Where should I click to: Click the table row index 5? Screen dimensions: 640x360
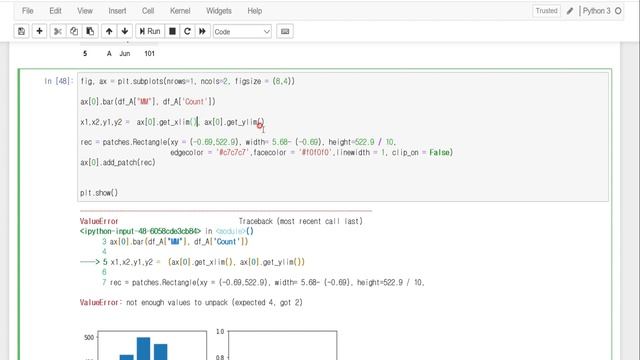(85, 53)
